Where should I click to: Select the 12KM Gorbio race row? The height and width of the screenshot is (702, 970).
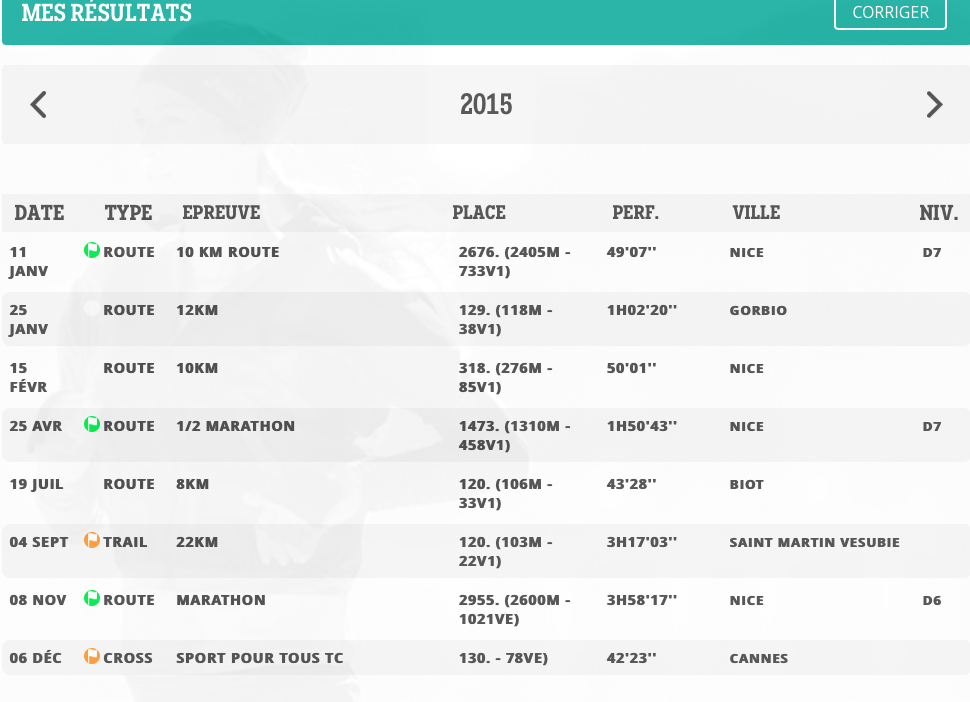[197, 311]
